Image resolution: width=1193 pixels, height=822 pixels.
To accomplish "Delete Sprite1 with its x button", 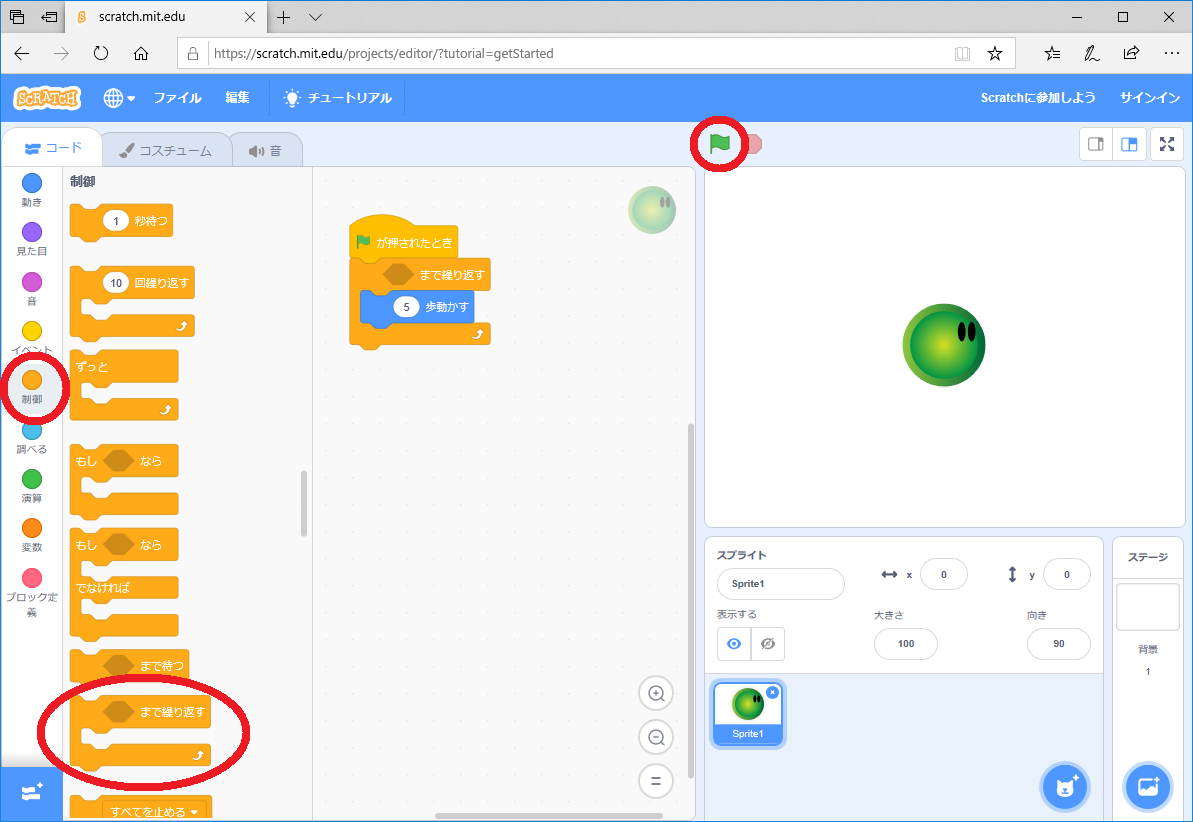I will (772, 692).
